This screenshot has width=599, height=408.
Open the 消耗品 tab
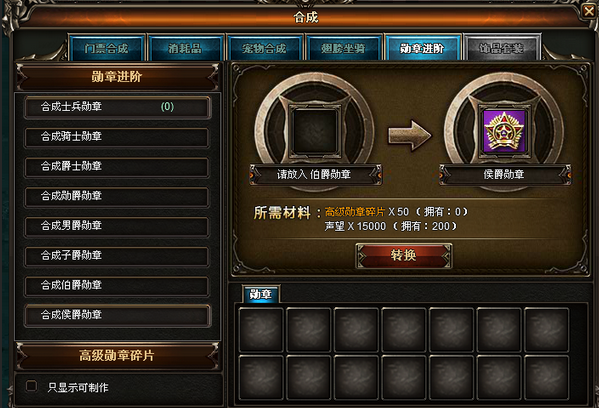click(185, 48)
